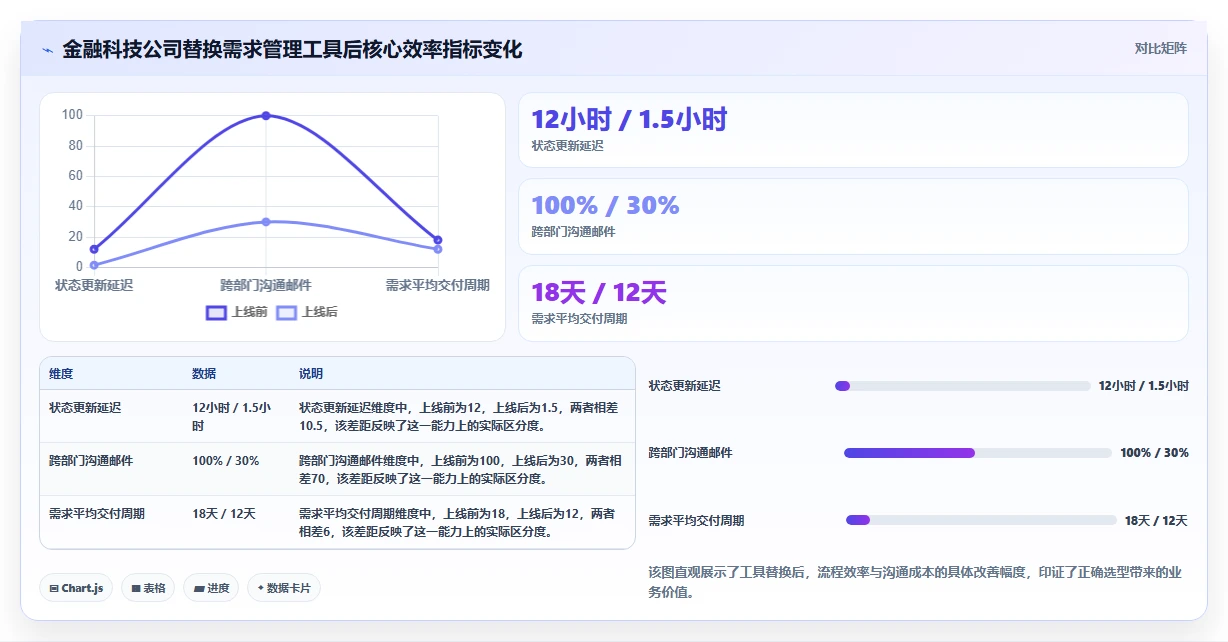Click the 数据卡片 tag chip

(284, 588)
